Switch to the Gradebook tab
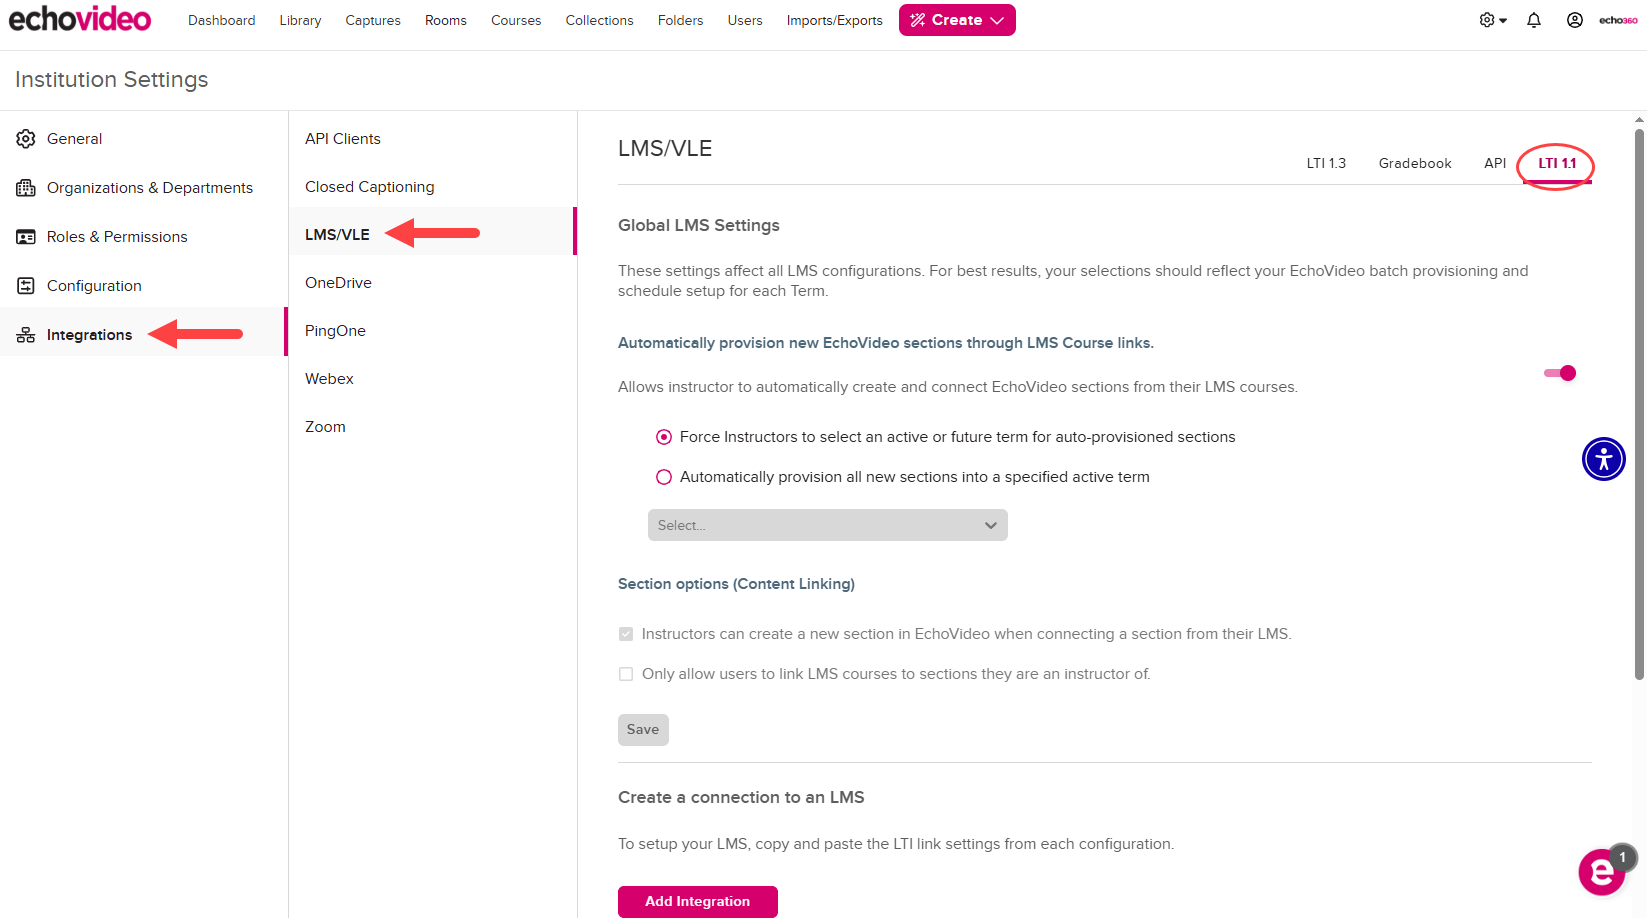This screenshot has width=1647, height=918. (1414, 163)
